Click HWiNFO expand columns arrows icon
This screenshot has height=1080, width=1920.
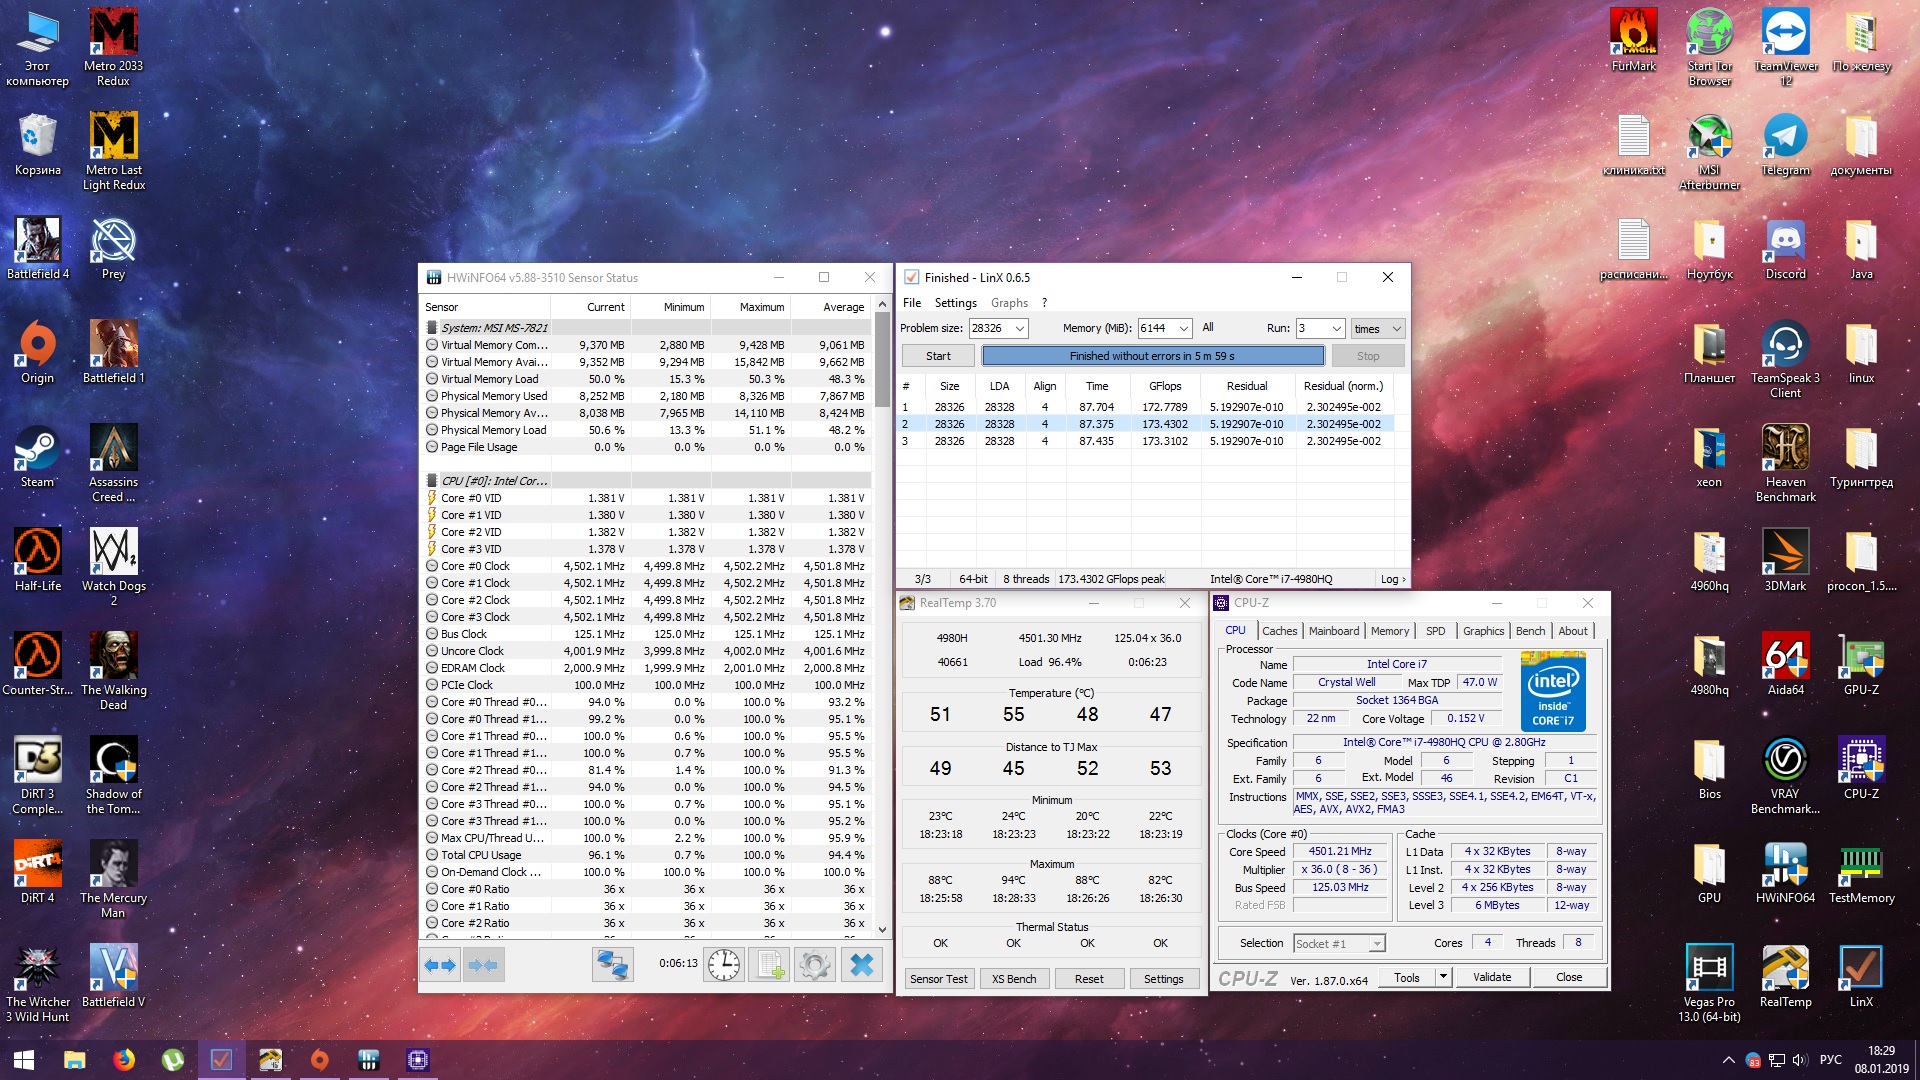coord(441,965)
